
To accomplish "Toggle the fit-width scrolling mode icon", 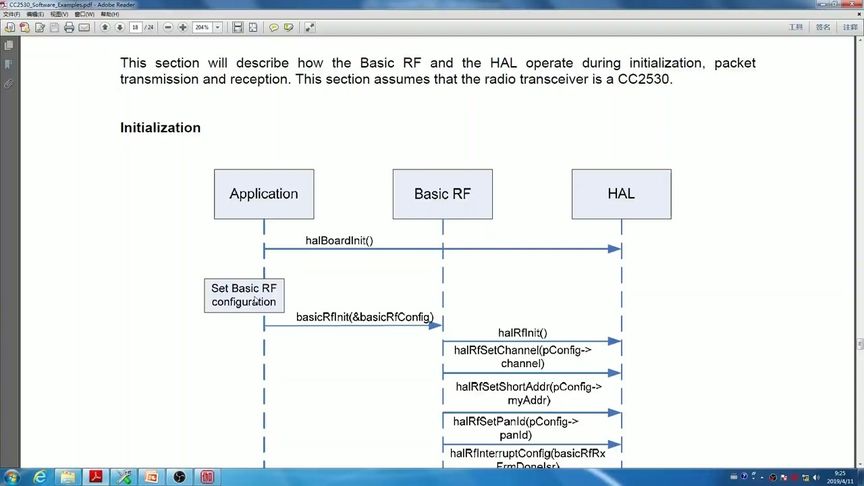I will pyautogui.click(x=237, y=27).
